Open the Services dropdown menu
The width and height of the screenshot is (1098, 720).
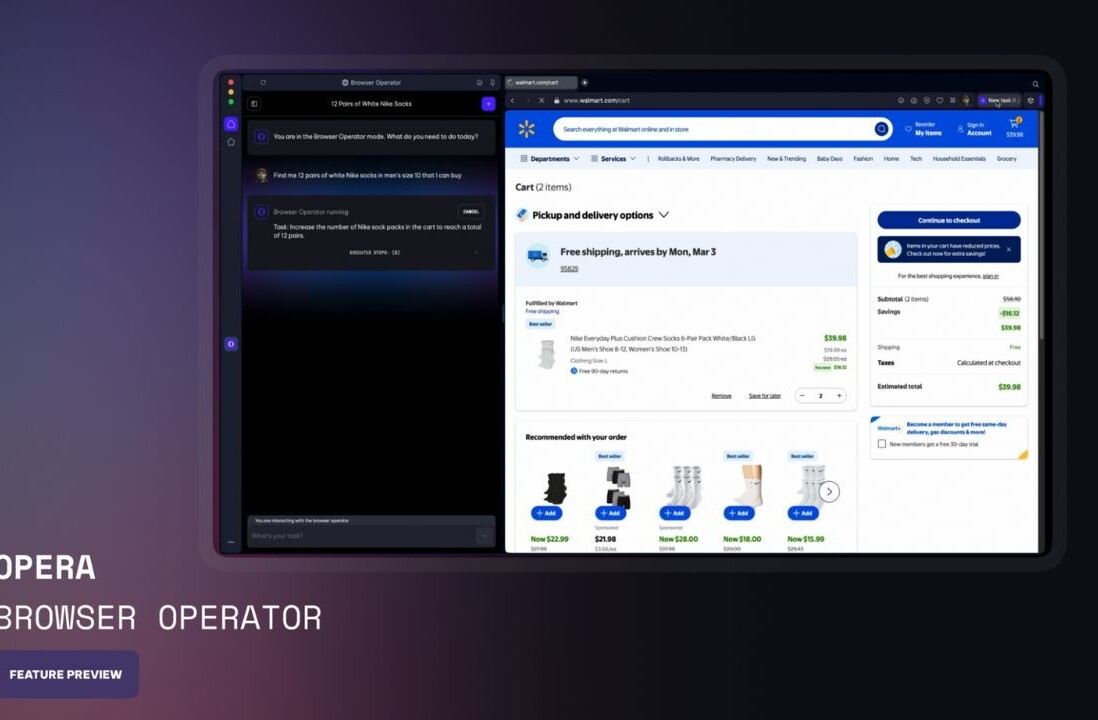[612, 159]
